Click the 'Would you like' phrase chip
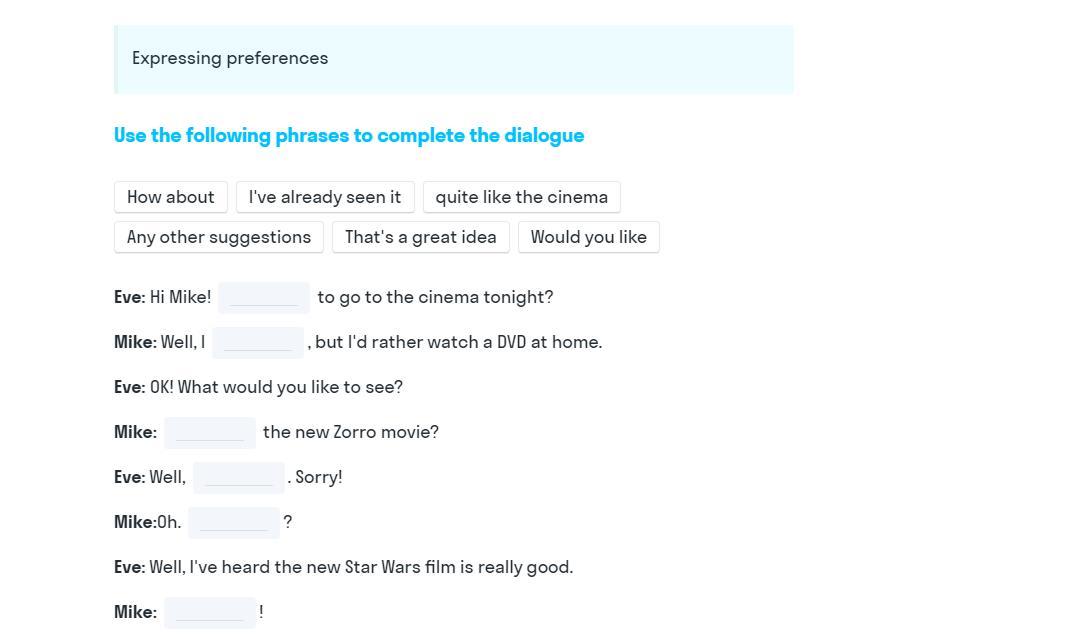This screenshot has width=1076, height=642. 588,237
